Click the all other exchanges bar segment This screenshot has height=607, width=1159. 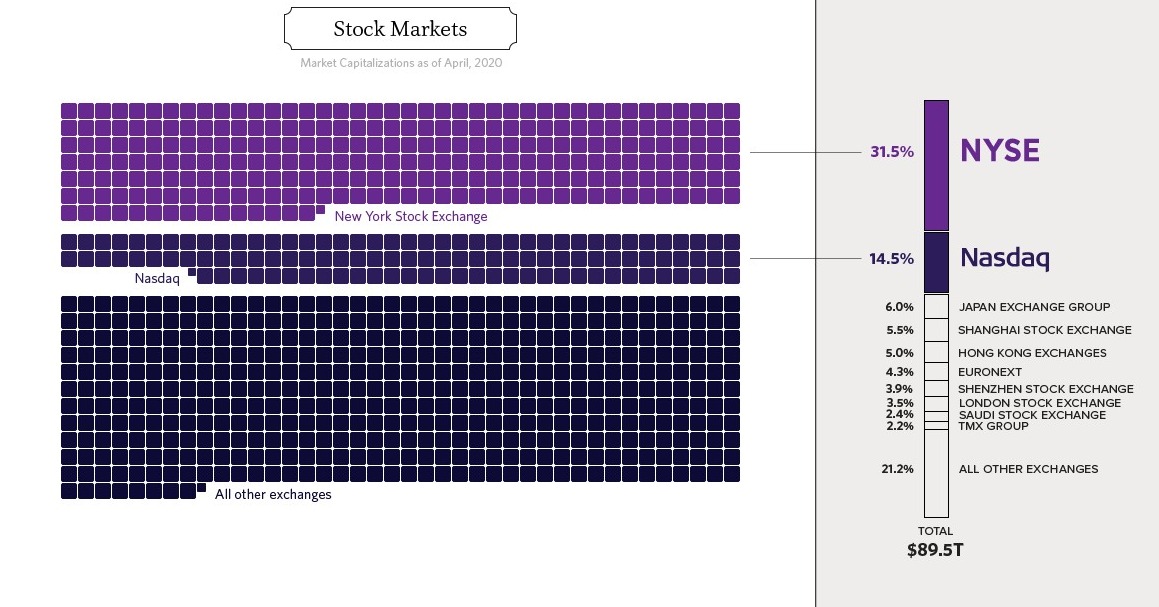936,473
